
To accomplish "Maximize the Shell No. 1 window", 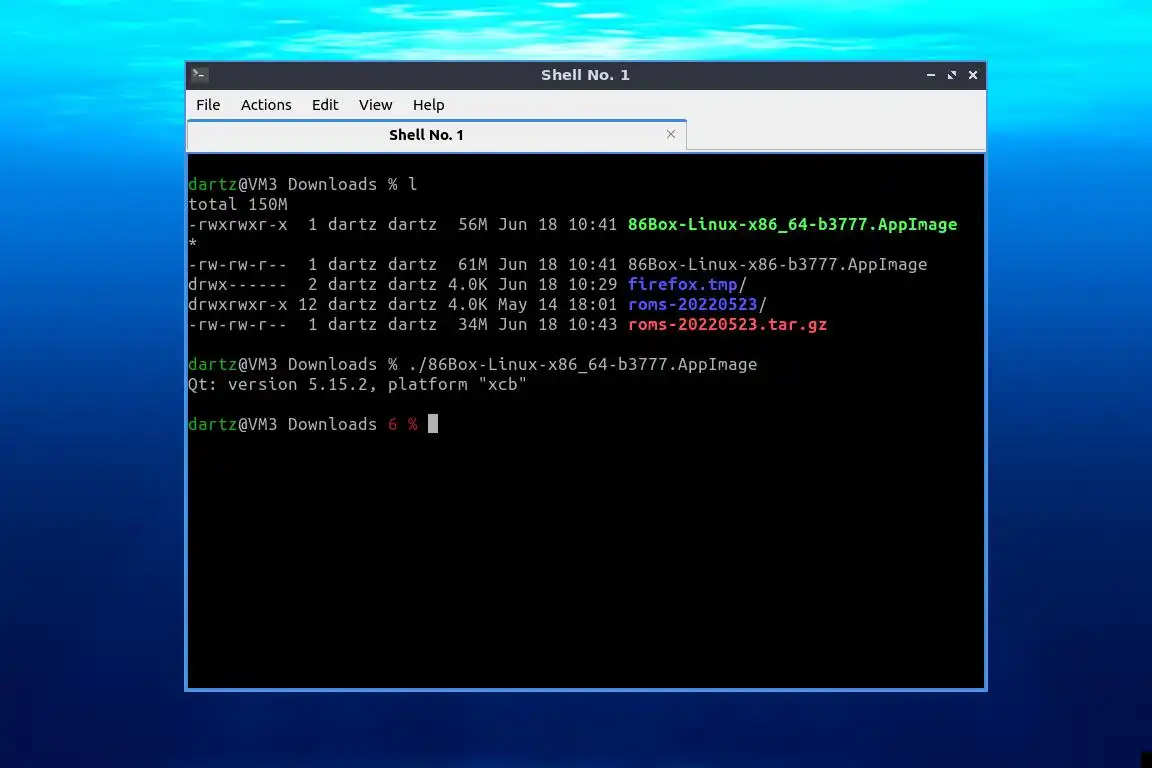I will [x=952, y=75].
